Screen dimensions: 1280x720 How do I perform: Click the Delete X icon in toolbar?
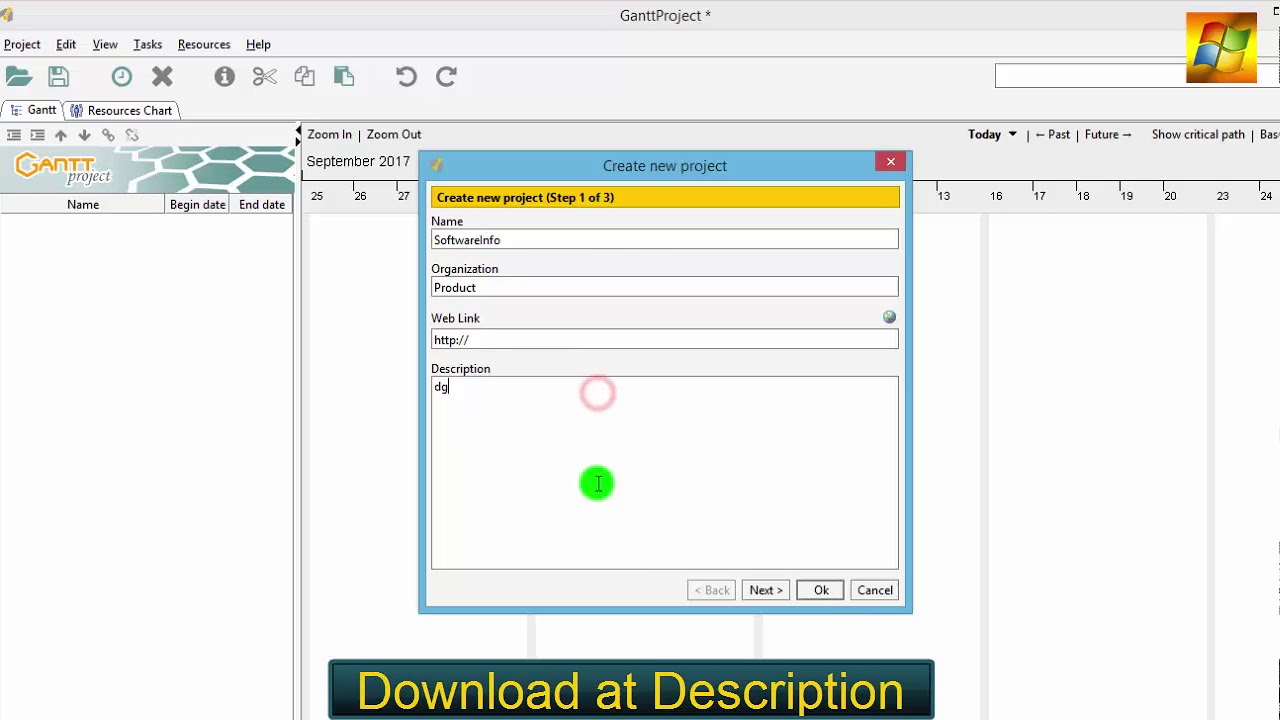click(x=162, y=76)
